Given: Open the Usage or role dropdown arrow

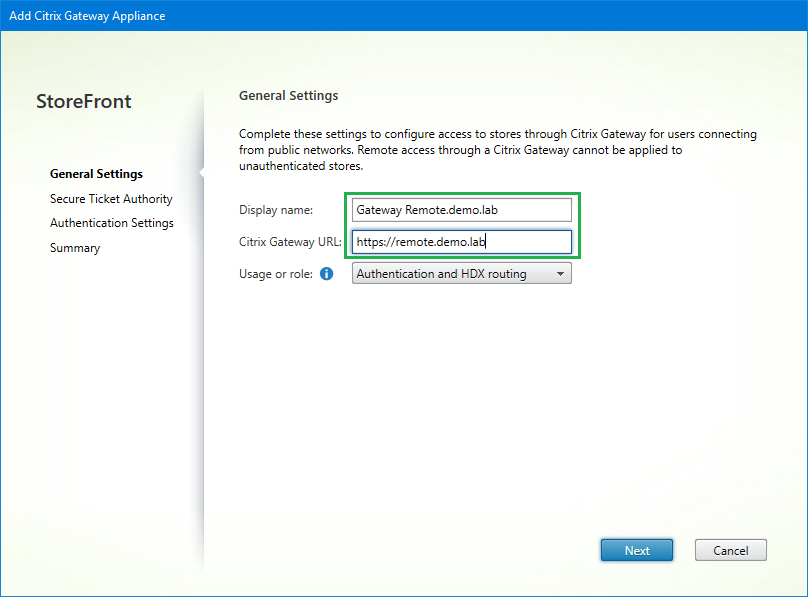Looking at the screenshot, I should 560,274.
